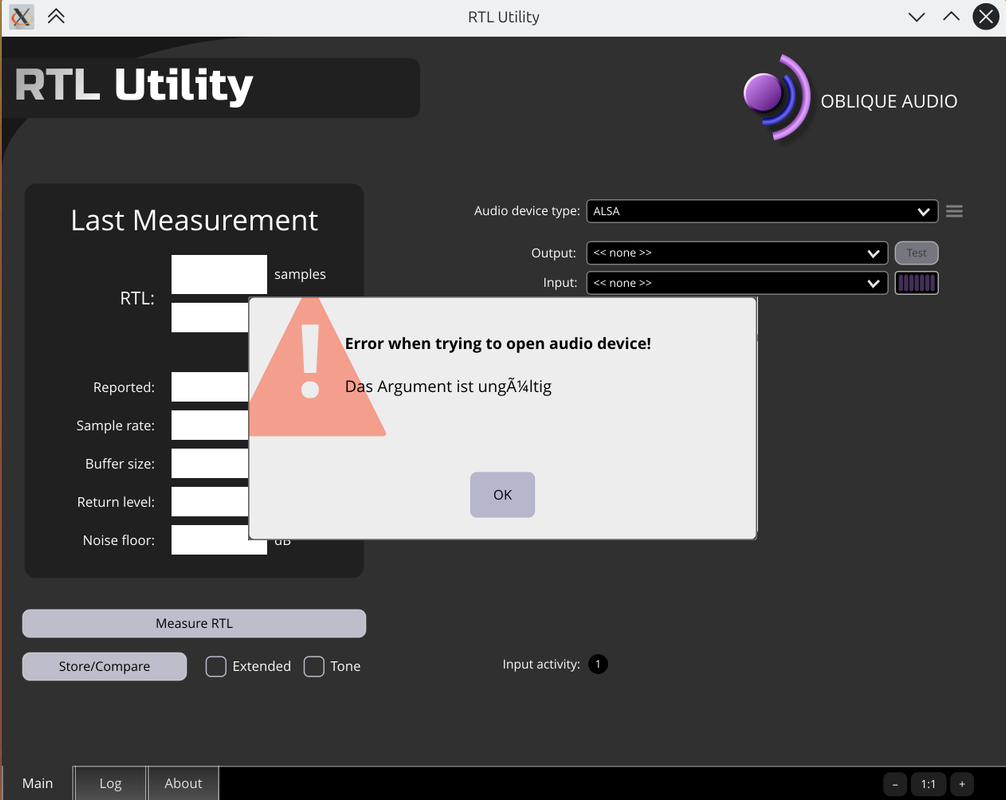Click the Oblique Audio logo
This screenshot has width=1006, height=800.
click(x=850, y=98)
